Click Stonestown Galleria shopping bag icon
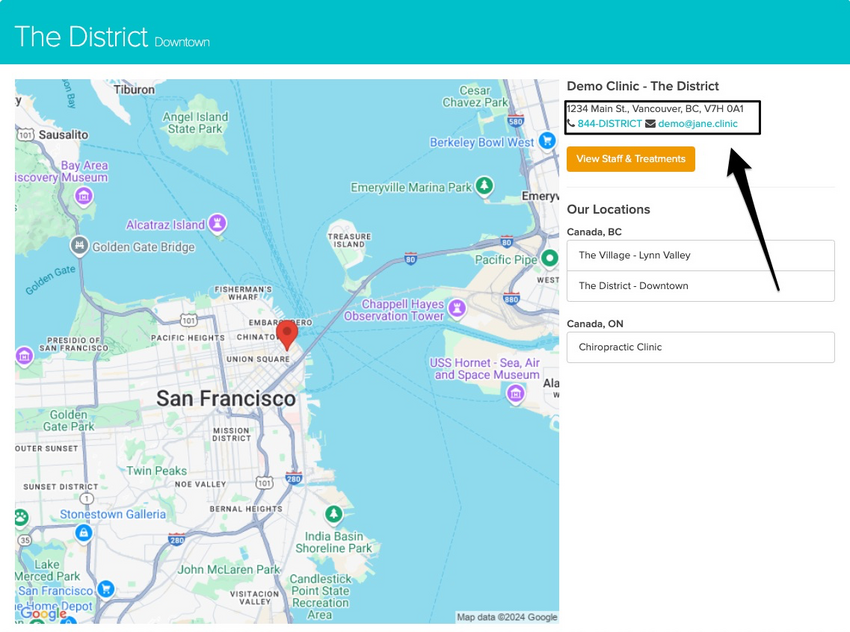Image resolution: width=850 pixels, height=632 pixels. pos(83,532)
